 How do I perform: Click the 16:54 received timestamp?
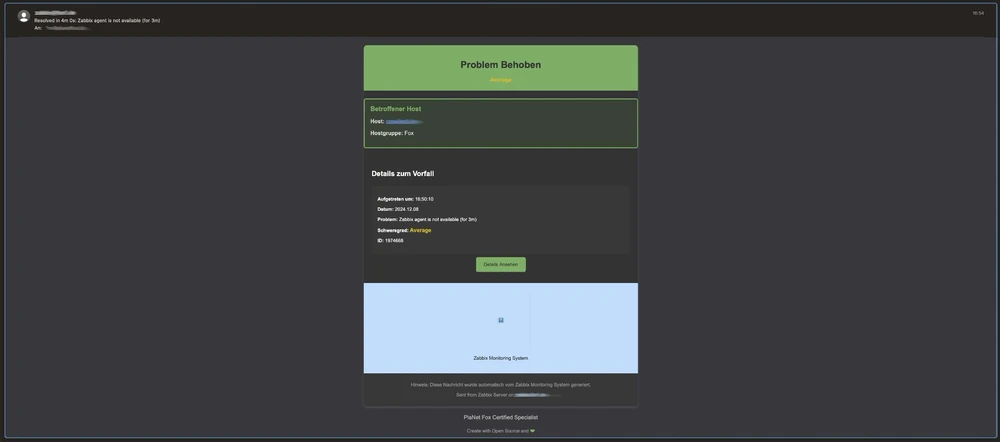point(977,13)
